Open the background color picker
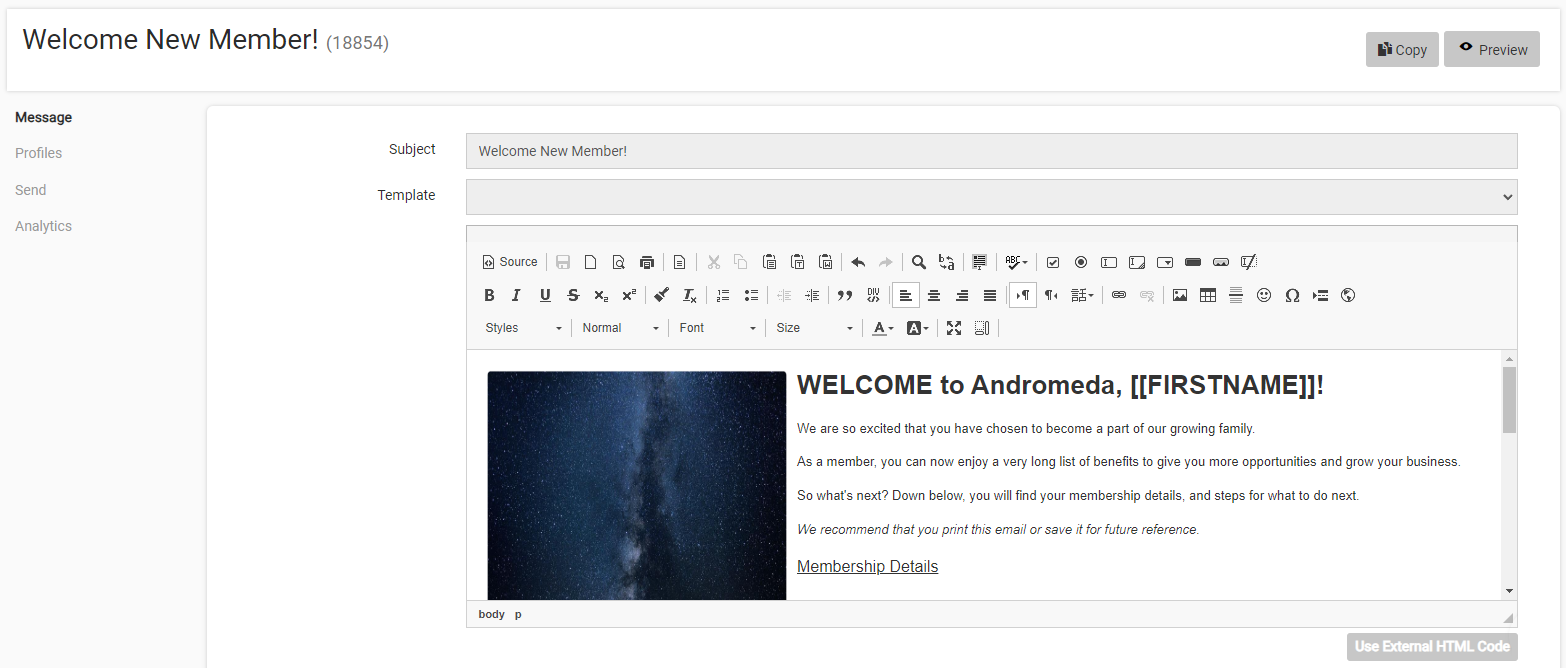The height and width of the screenshot is (668, 1566). [917, 328]
